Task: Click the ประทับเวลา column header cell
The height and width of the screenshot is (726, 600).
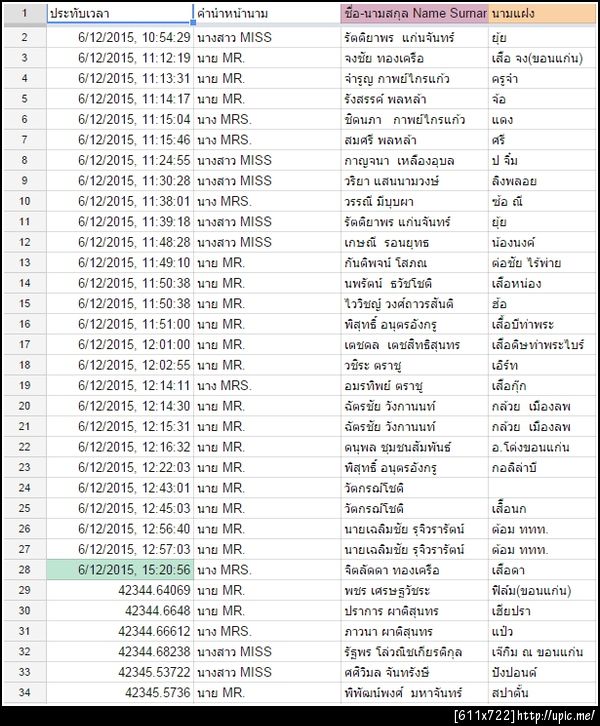Action: pos(119,13)
